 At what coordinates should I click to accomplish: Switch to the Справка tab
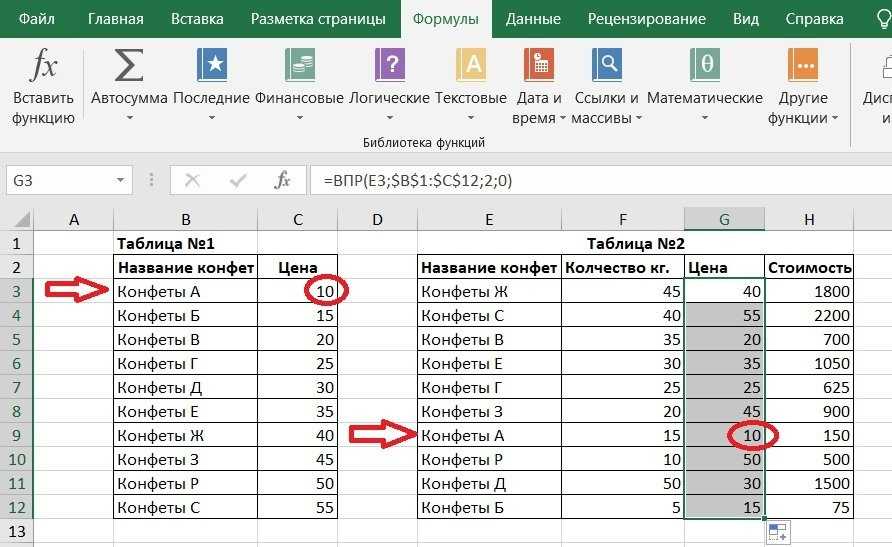tap(815, 19)
